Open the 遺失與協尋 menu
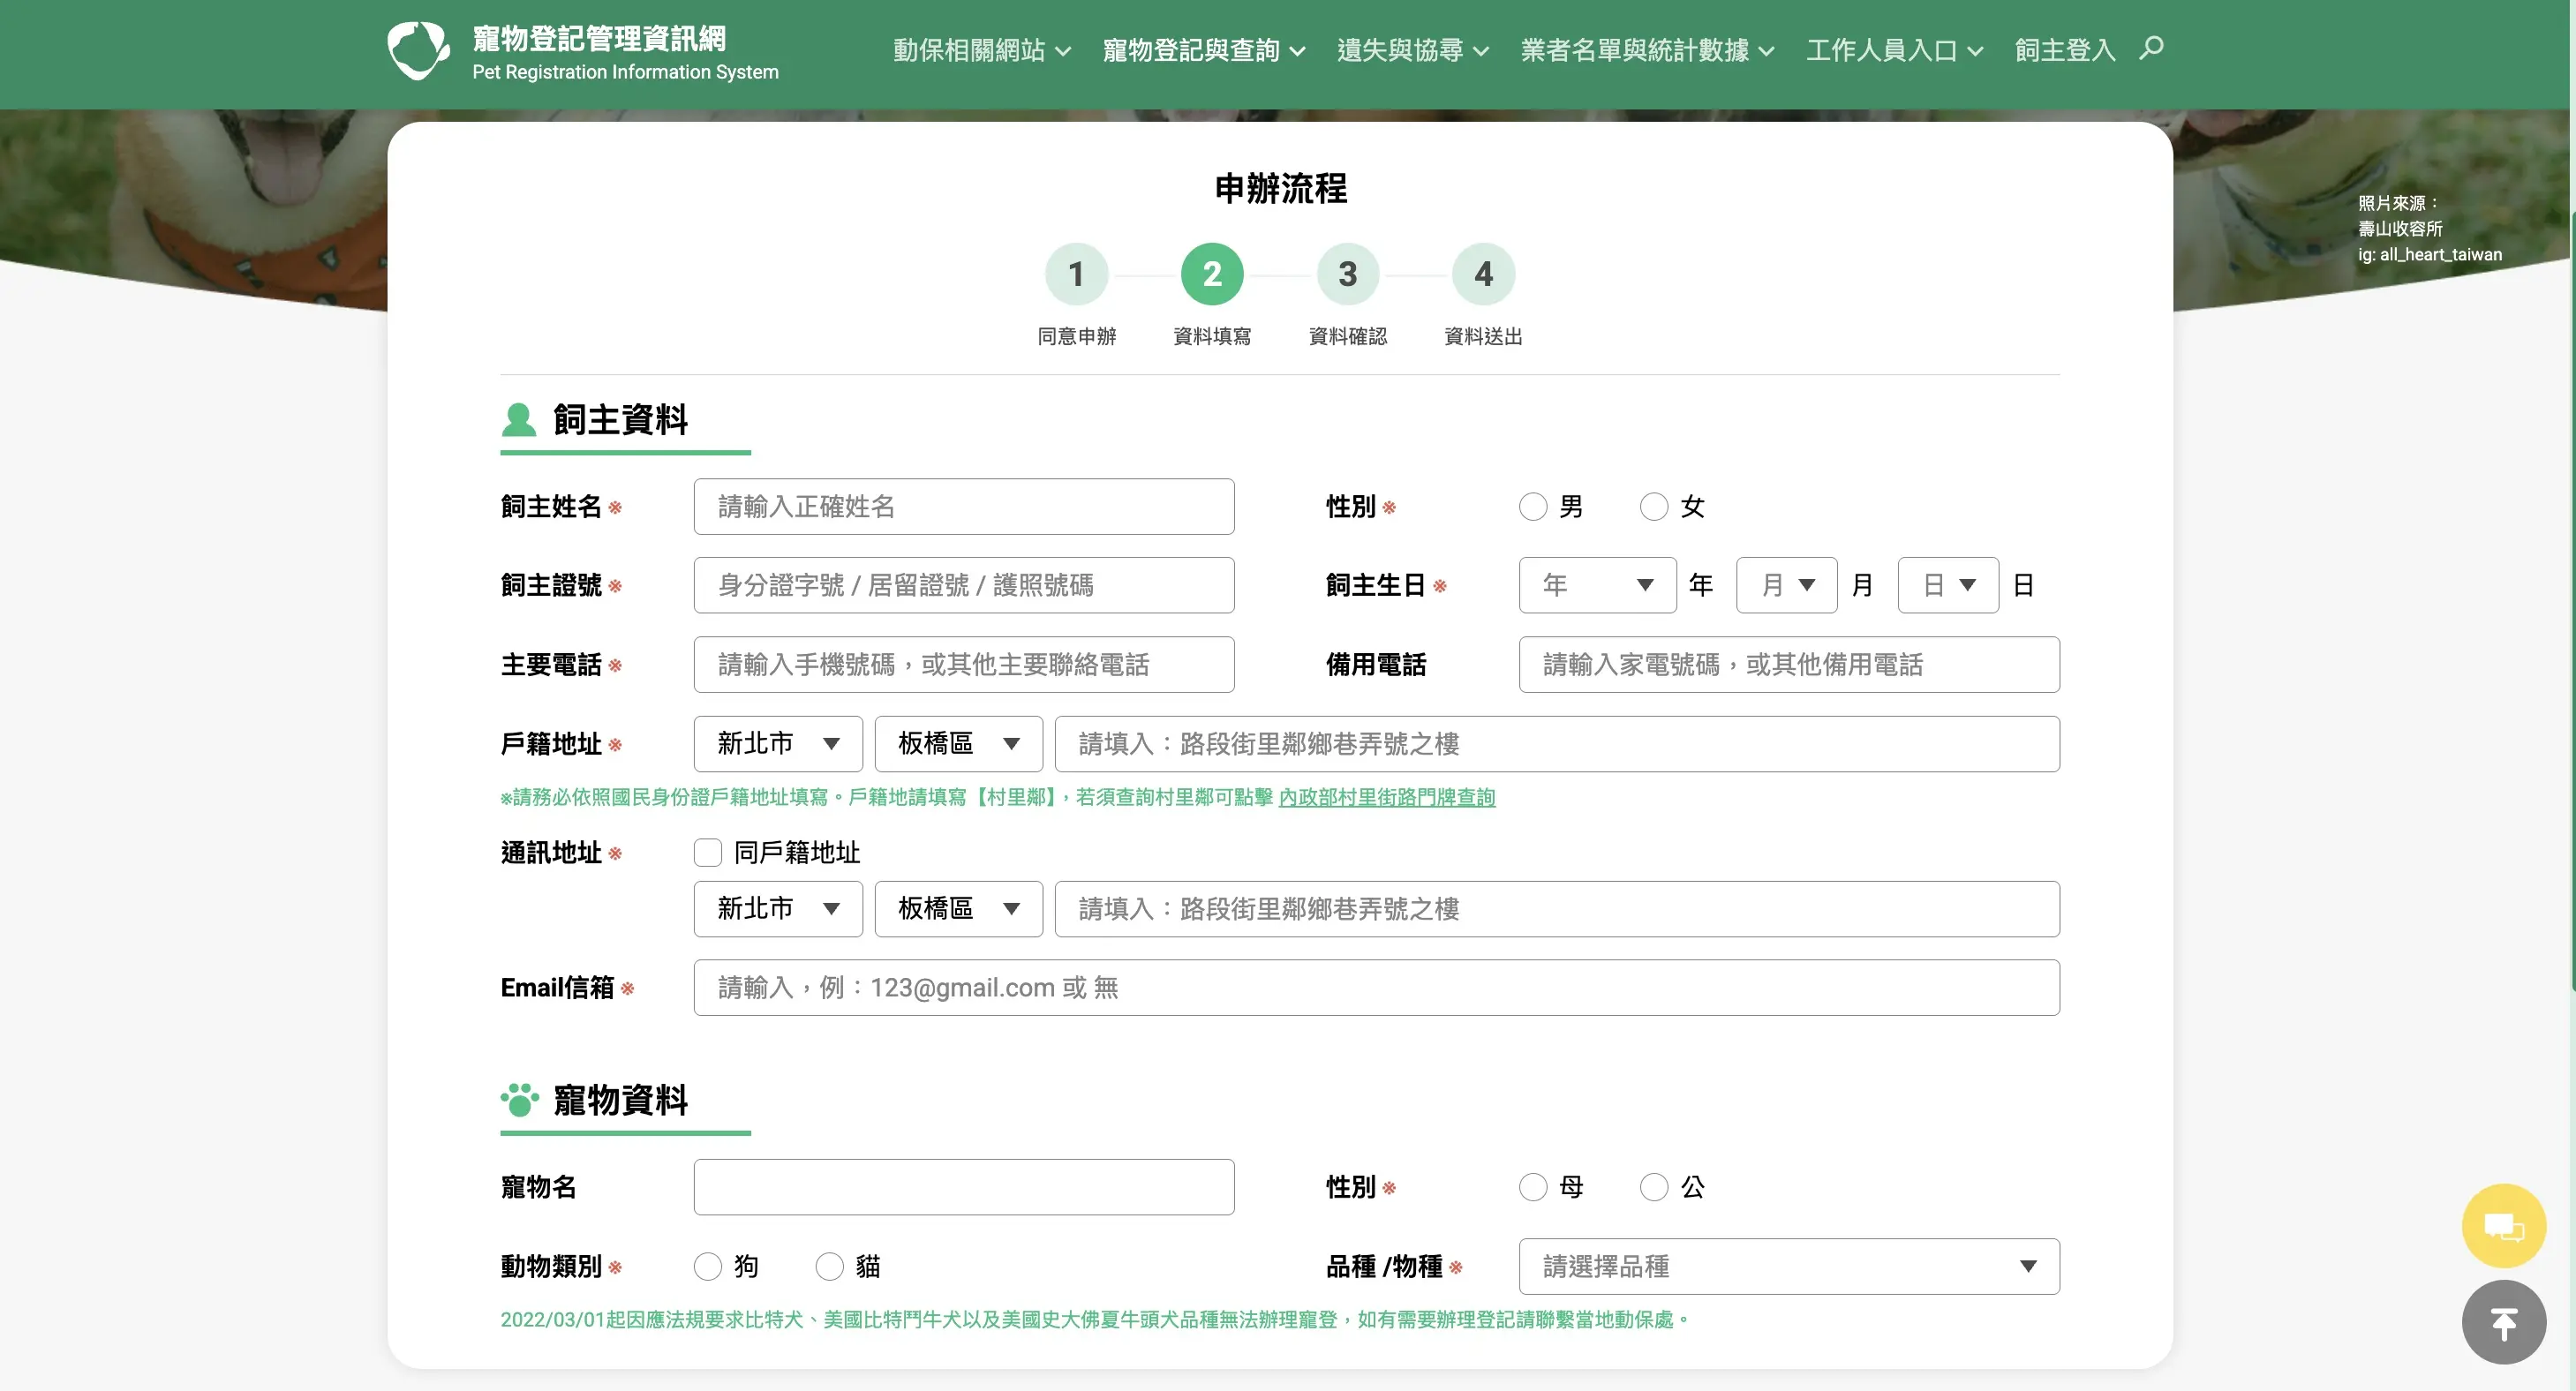The height and width of the screenshot is (1391, 2576). (1411, 49)
